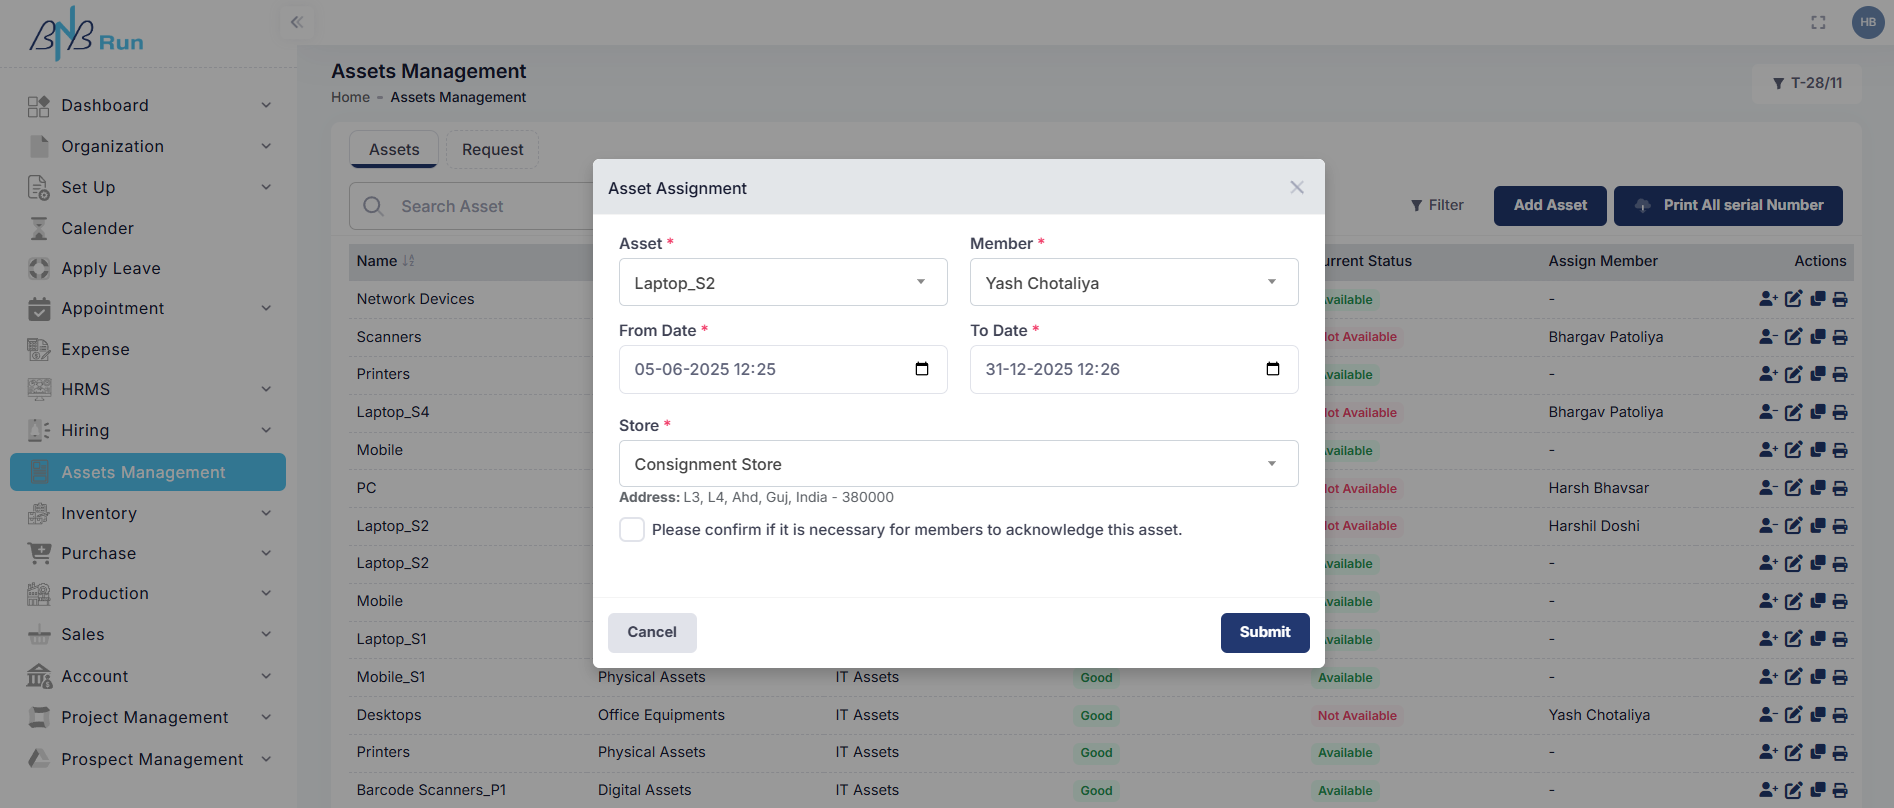Collapse the sidebar with double-chevron icon
1894x808 pixels.
(x=296, y=22)
